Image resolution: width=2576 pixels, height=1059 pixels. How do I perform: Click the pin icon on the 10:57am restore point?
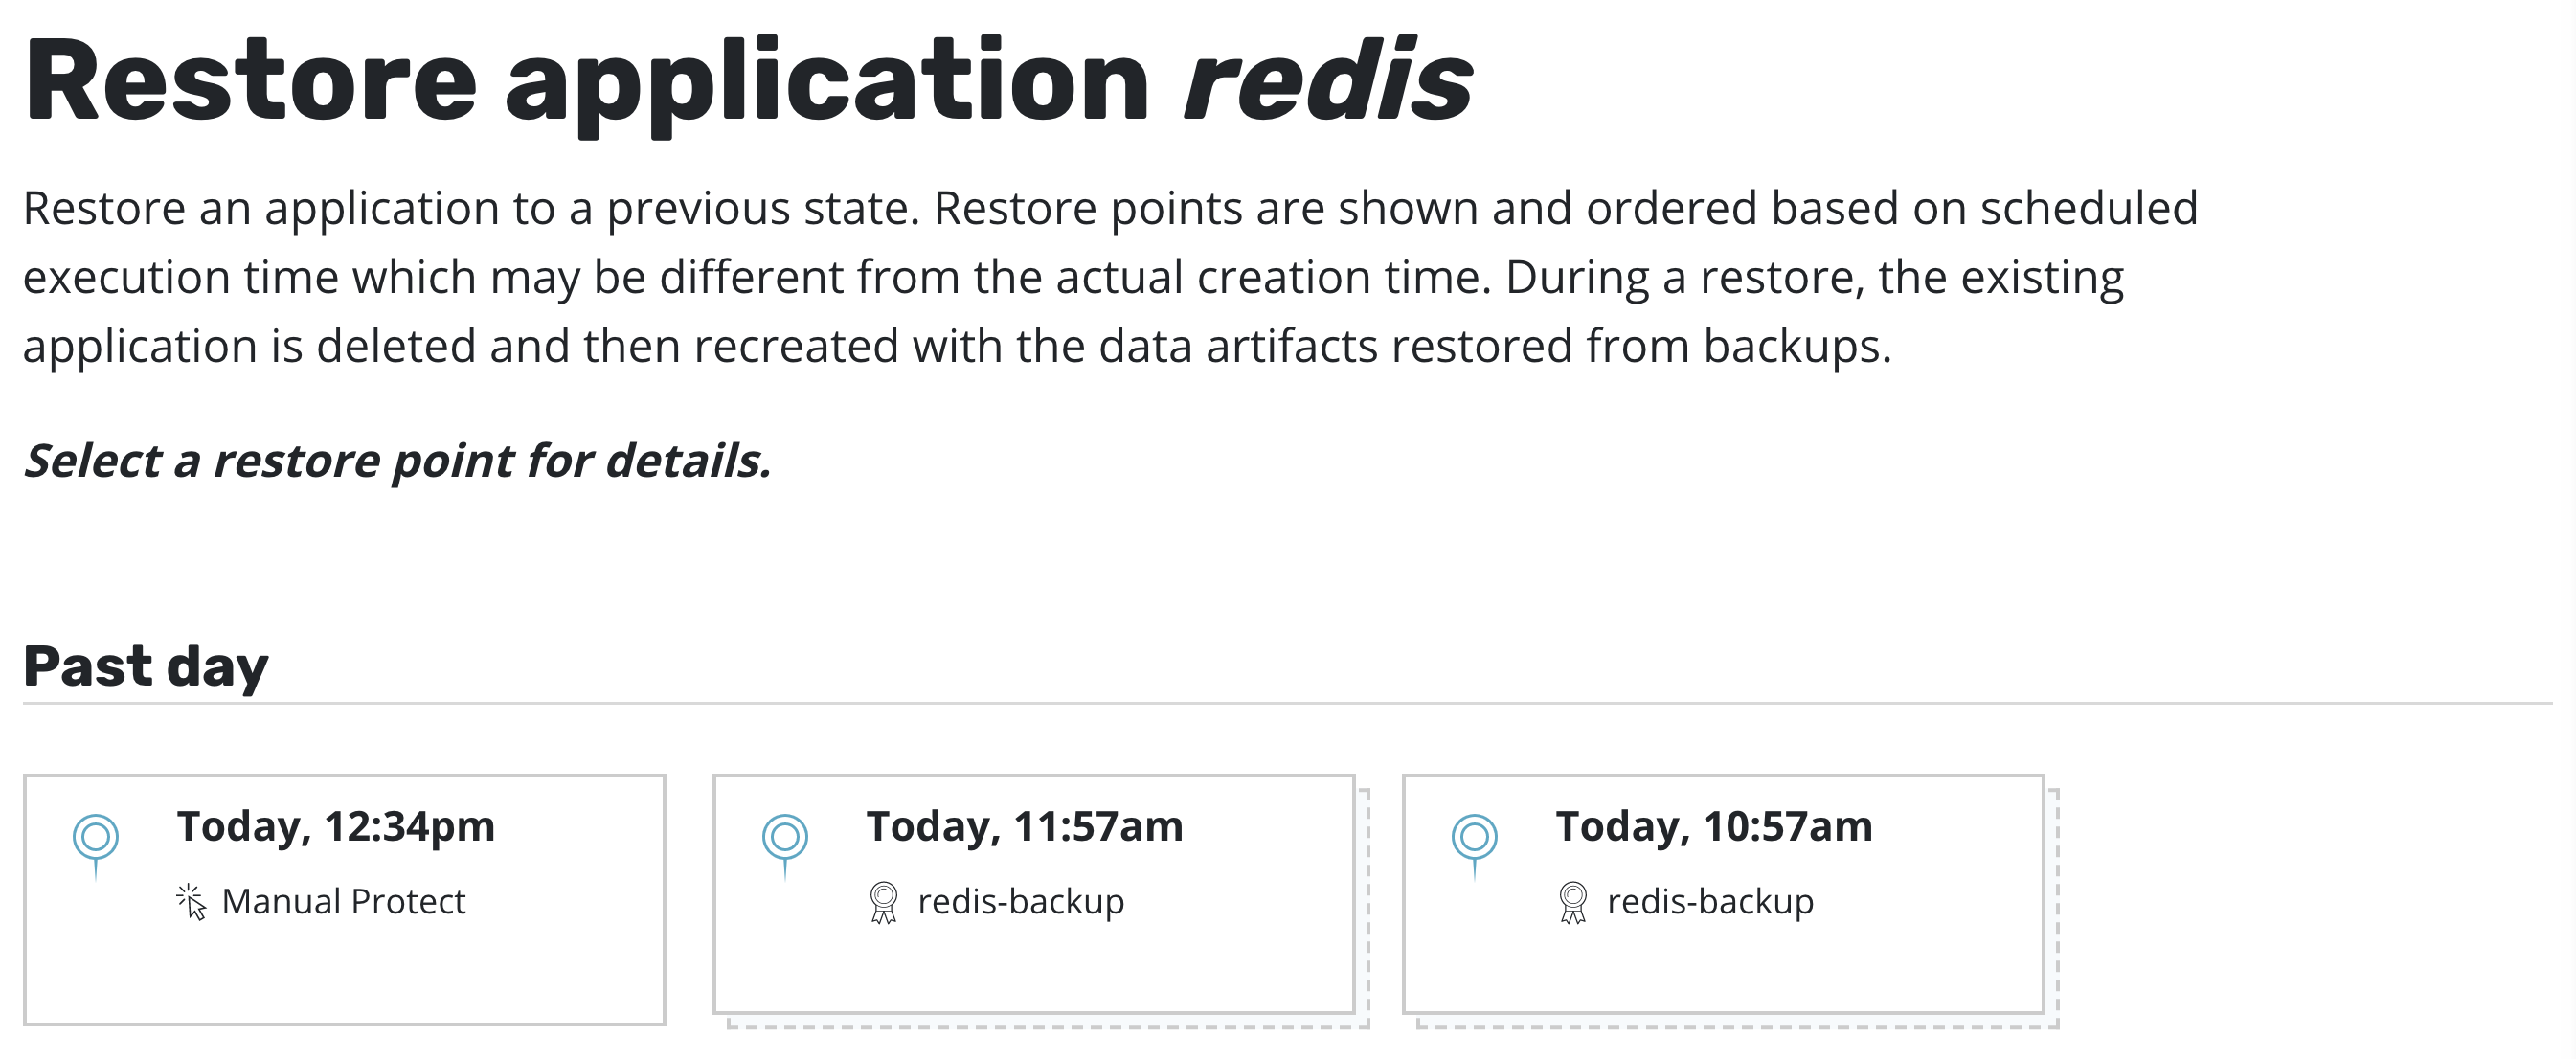pyautogui.click(x=1474, y=838)
